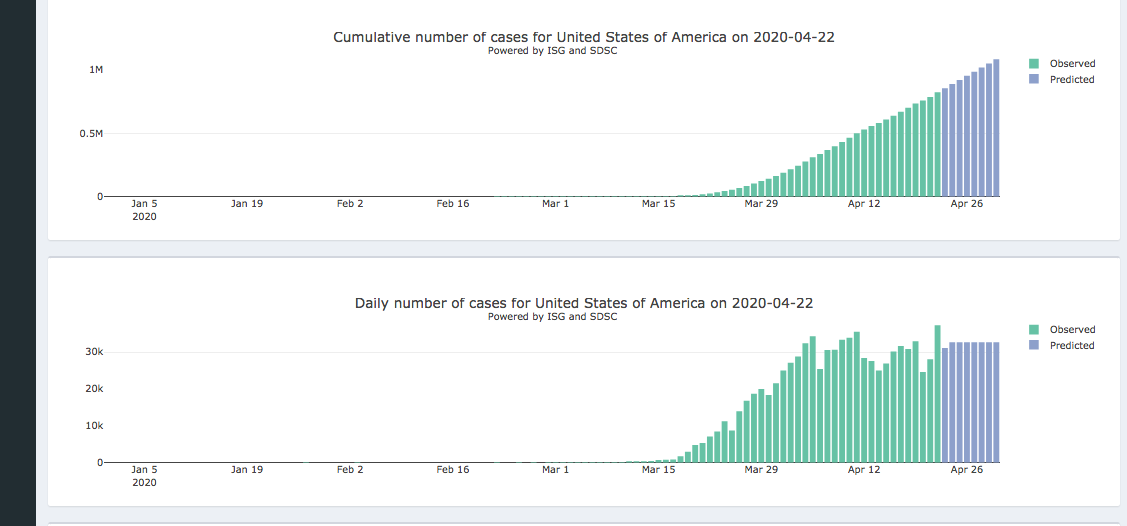Click the '1M' y-axis label on cumulative chart
This screenshot has width=1127, height=526.
[96, 70]
